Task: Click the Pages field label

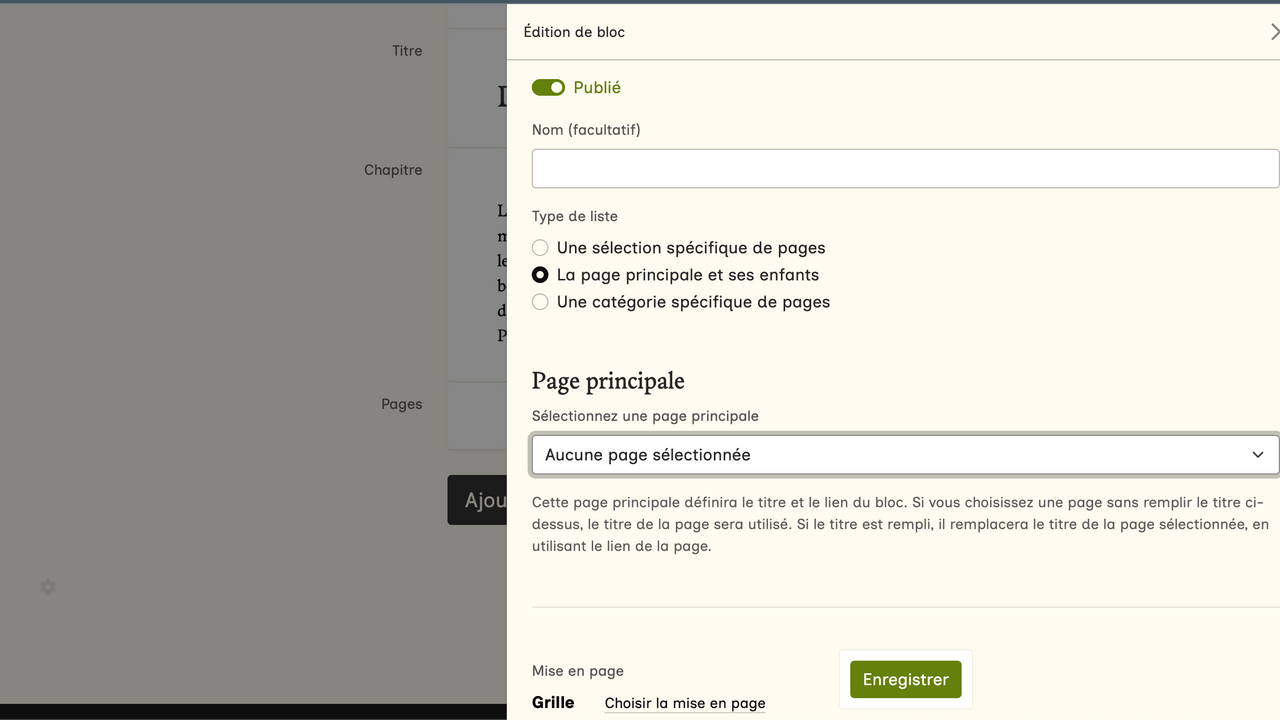Action: pyautogui.click(x=401, y=404)
